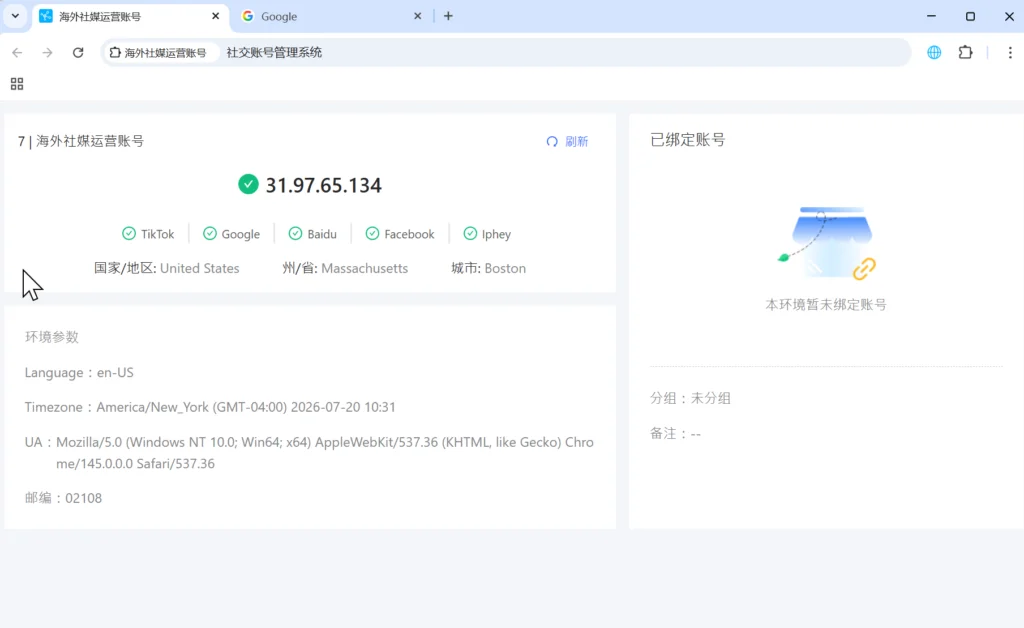The height and width of the screenshot is (628, 1024).
Task: Click the unbound account illustration
Action: click(826, 243)
